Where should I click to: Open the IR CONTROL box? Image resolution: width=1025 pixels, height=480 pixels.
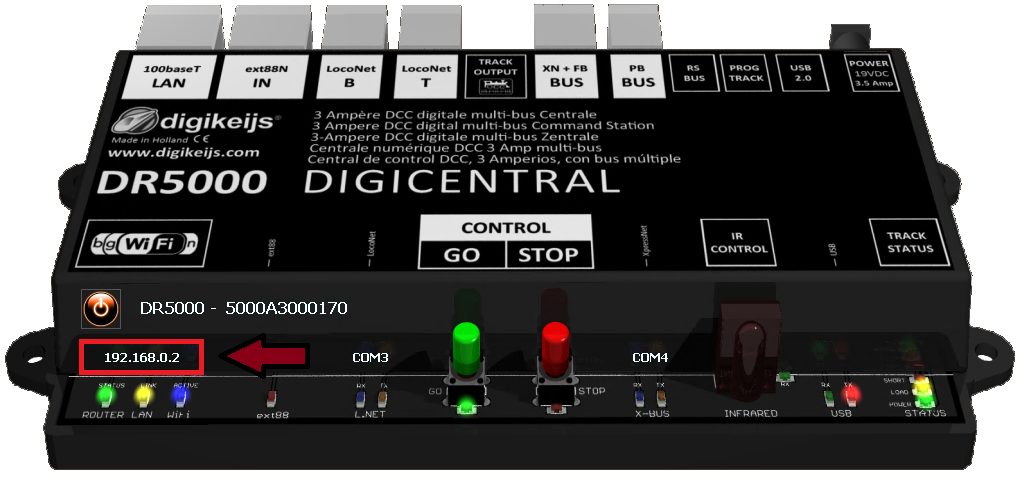click(x=738, y=243)
